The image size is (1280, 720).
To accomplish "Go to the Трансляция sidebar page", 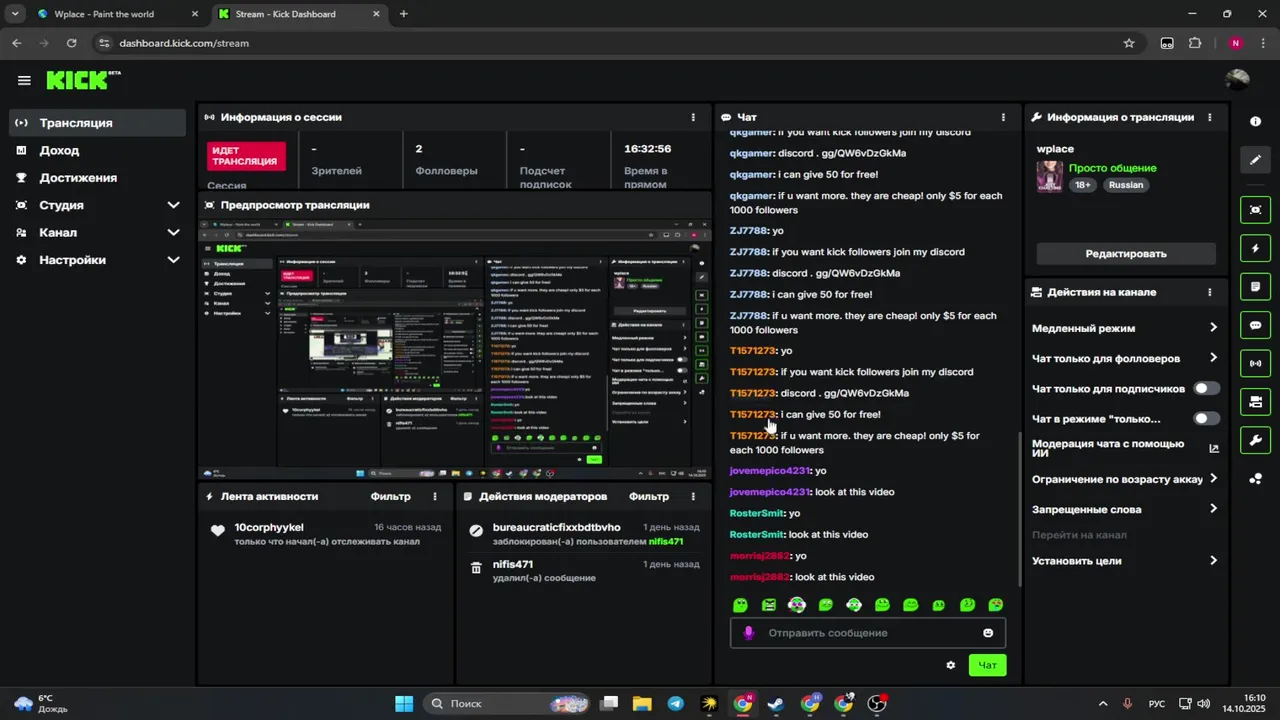I will coord(98,123).
